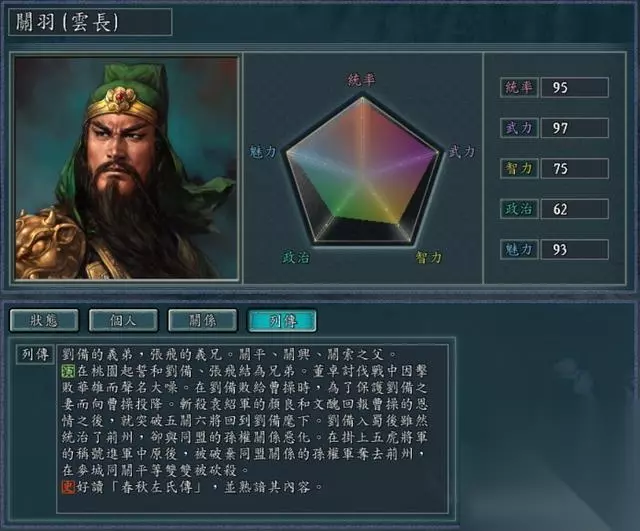The image size is (640, 531).
Task: Select the 政治 value field showing 62
Action: click(575, 209)
